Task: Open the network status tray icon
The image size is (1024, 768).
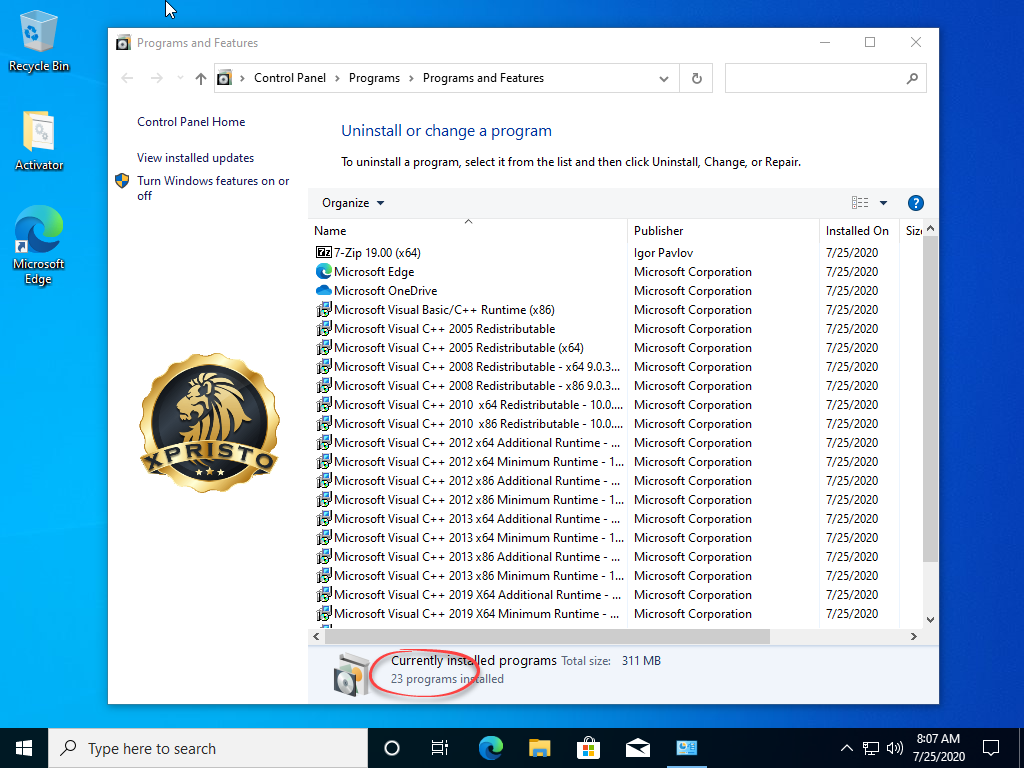Action: (871, 748)
